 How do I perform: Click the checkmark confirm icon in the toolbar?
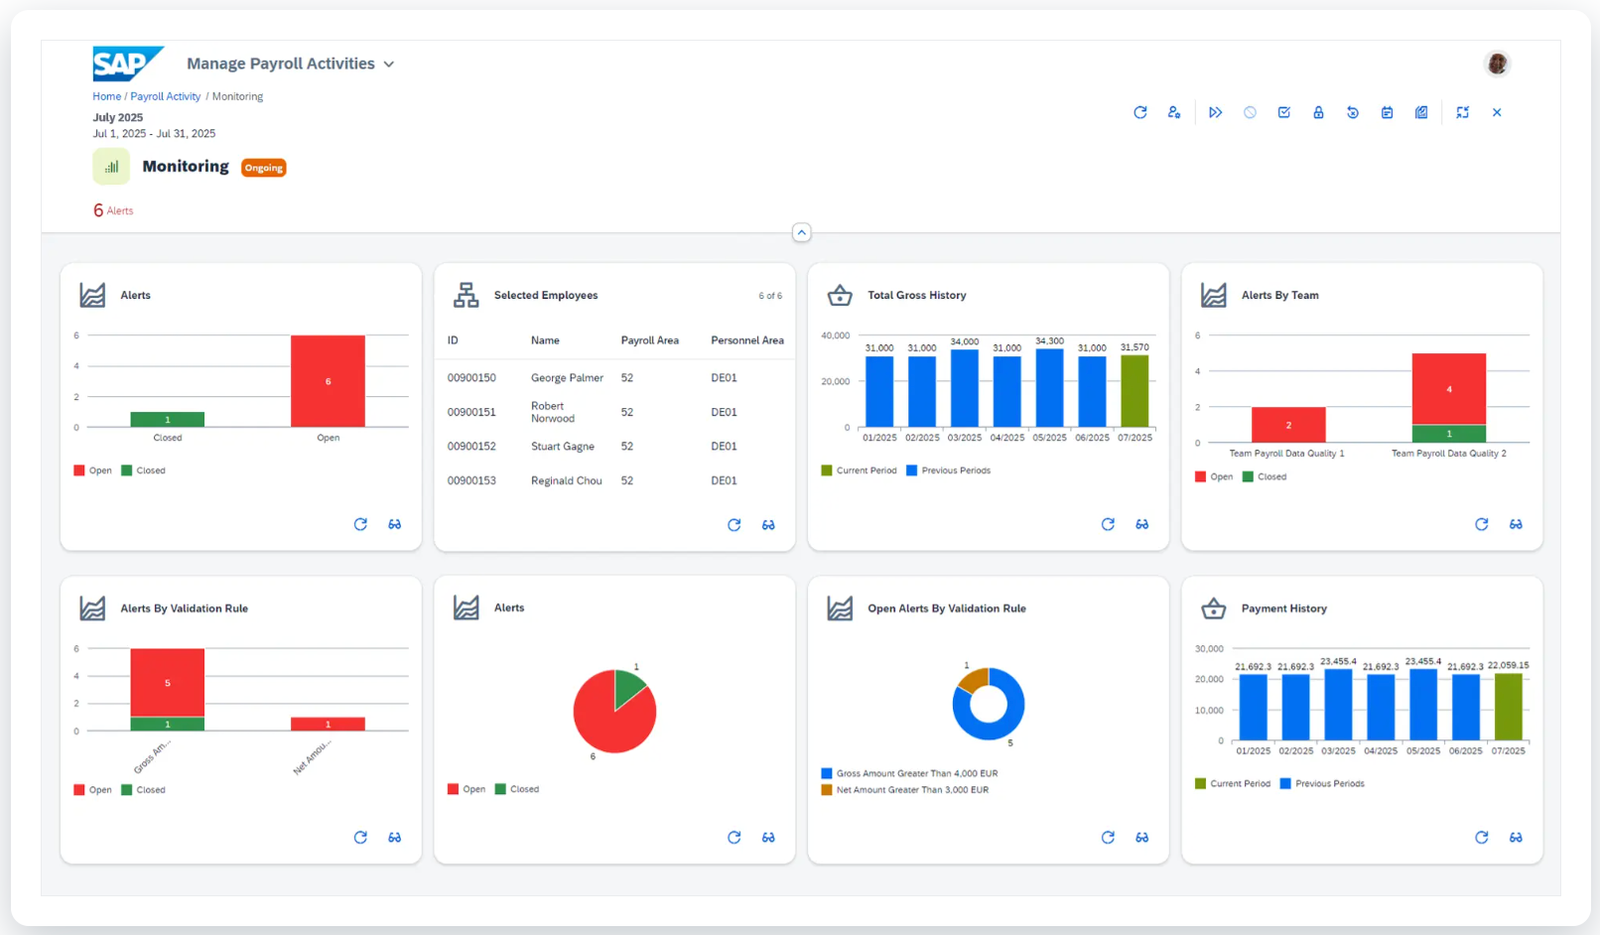tap(1284, 113)
